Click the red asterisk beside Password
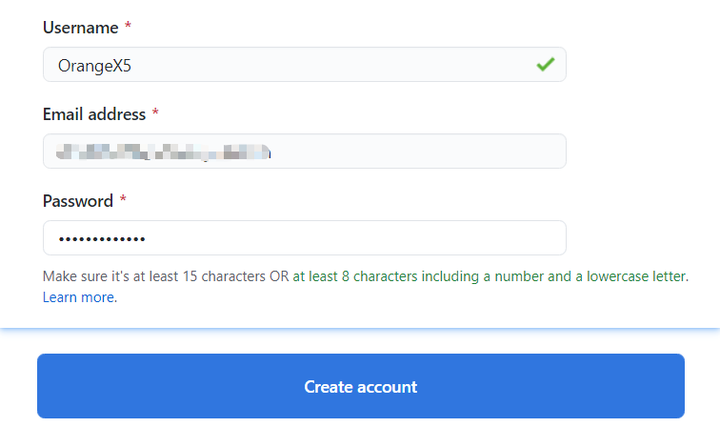The image size is (720, 427). (x=123, y=199)
